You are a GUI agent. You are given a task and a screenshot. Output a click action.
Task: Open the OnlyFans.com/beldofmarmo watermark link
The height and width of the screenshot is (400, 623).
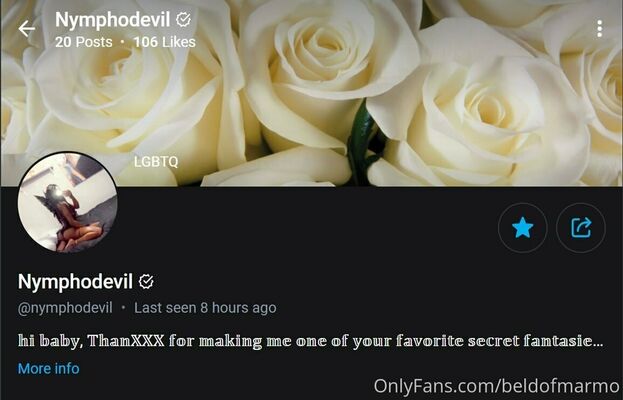click(x=496, y=386)
